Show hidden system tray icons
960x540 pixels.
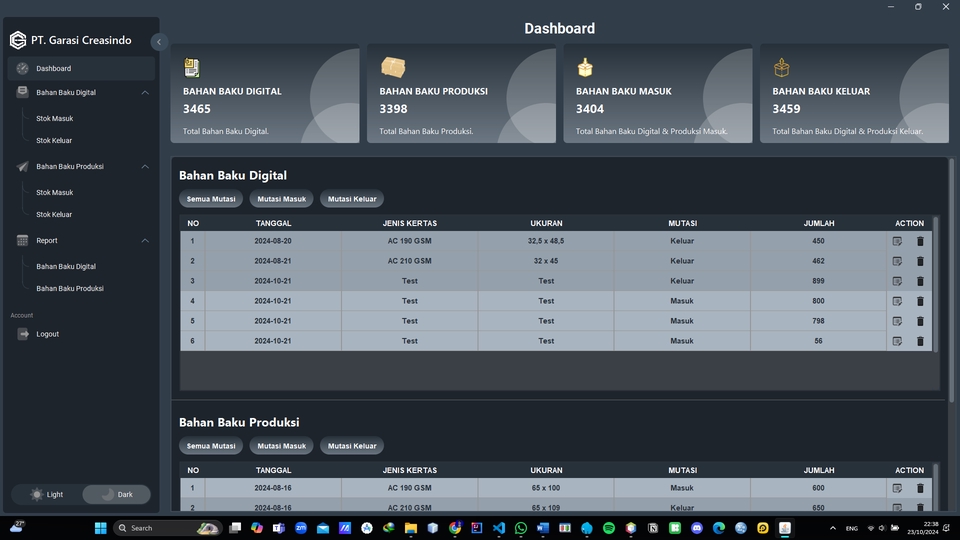pos(833,528)
